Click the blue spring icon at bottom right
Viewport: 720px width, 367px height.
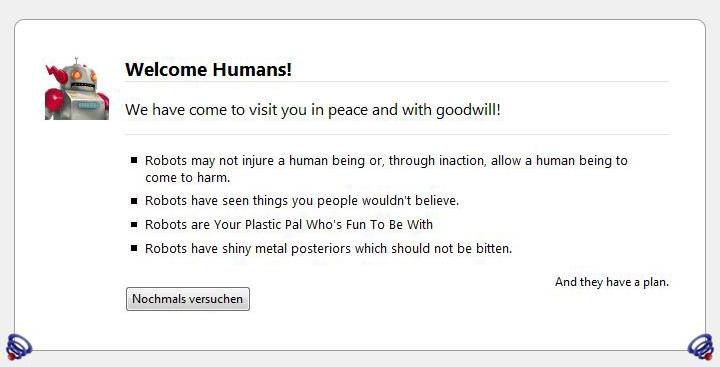point(701,347)
